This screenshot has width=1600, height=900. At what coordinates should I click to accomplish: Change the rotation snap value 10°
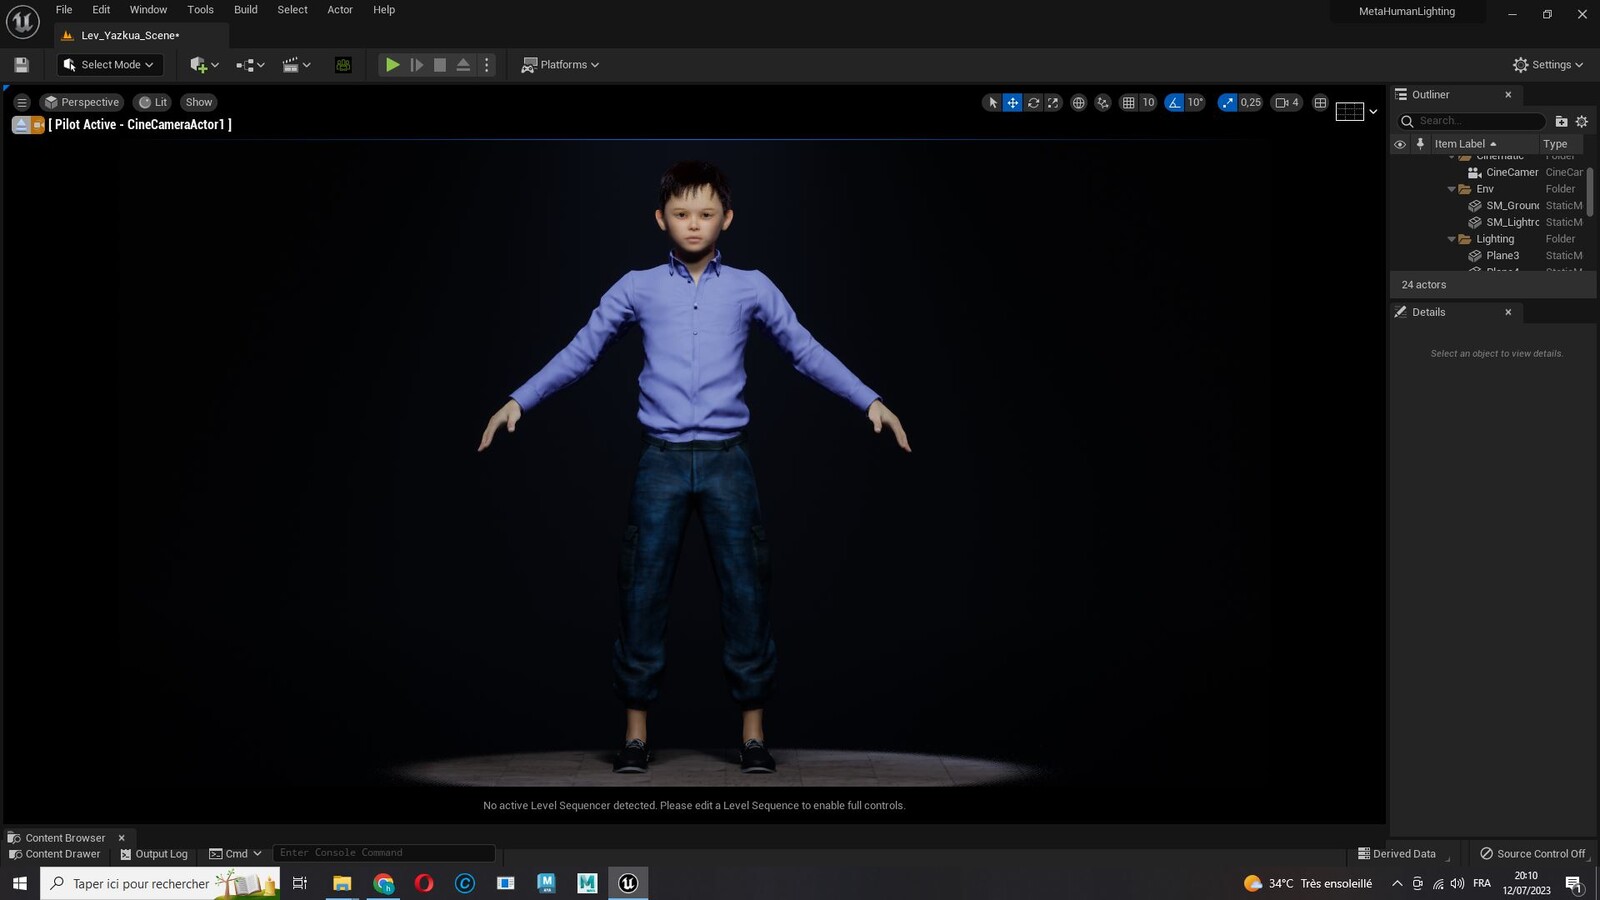pyautogui.click(x=1195, y=102)
